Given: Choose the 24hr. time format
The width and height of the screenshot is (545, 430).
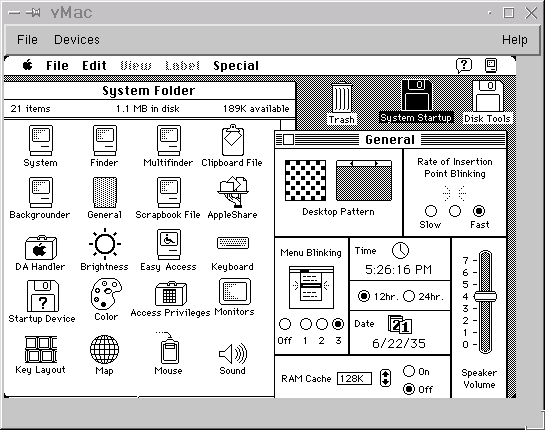Looking at the screenshot, I should (409, 296).
